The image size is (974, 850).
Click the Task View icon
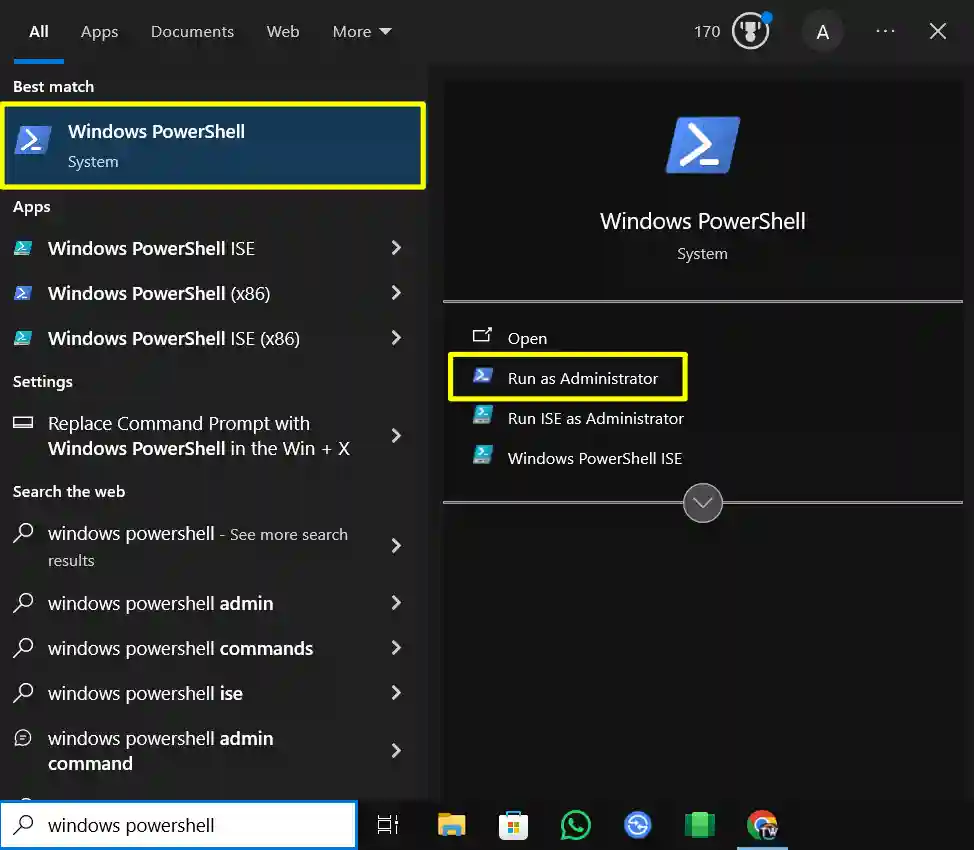tap(388, 825)
